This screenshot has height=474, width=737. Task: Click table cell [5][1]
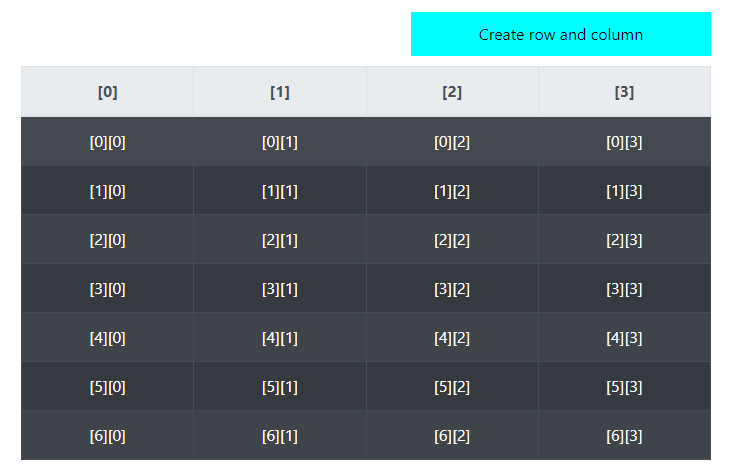click(280, 386)
